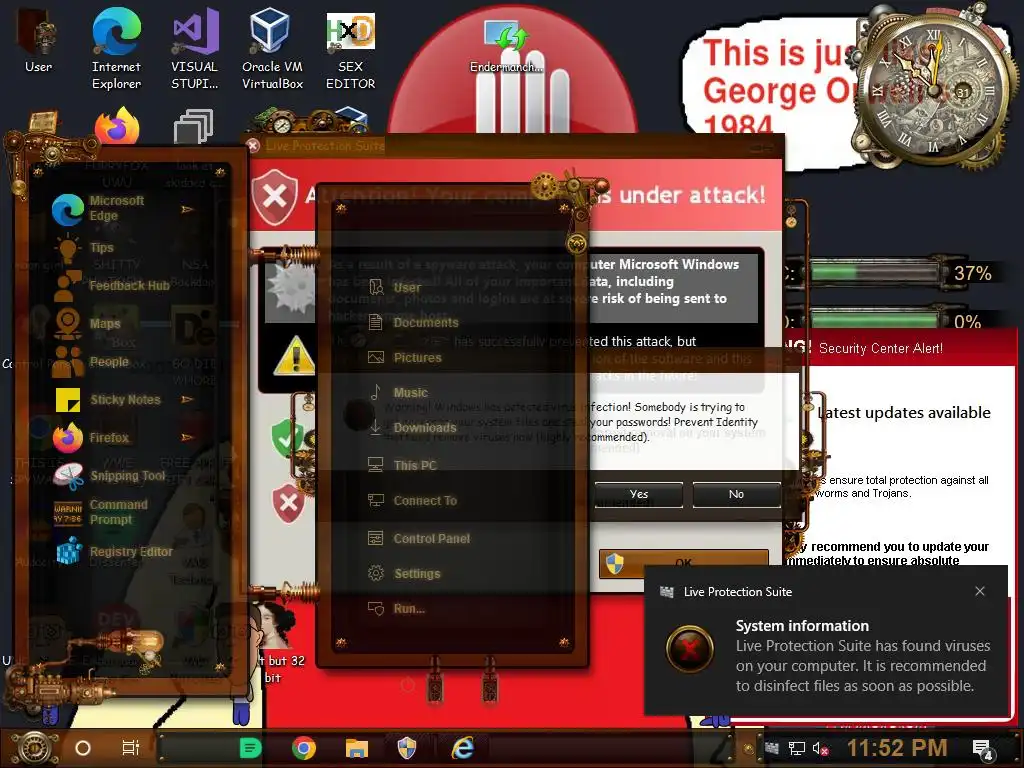Open the SEX EDITOR desktop icon
The image size is (1024, 768).
click(351, 48)
